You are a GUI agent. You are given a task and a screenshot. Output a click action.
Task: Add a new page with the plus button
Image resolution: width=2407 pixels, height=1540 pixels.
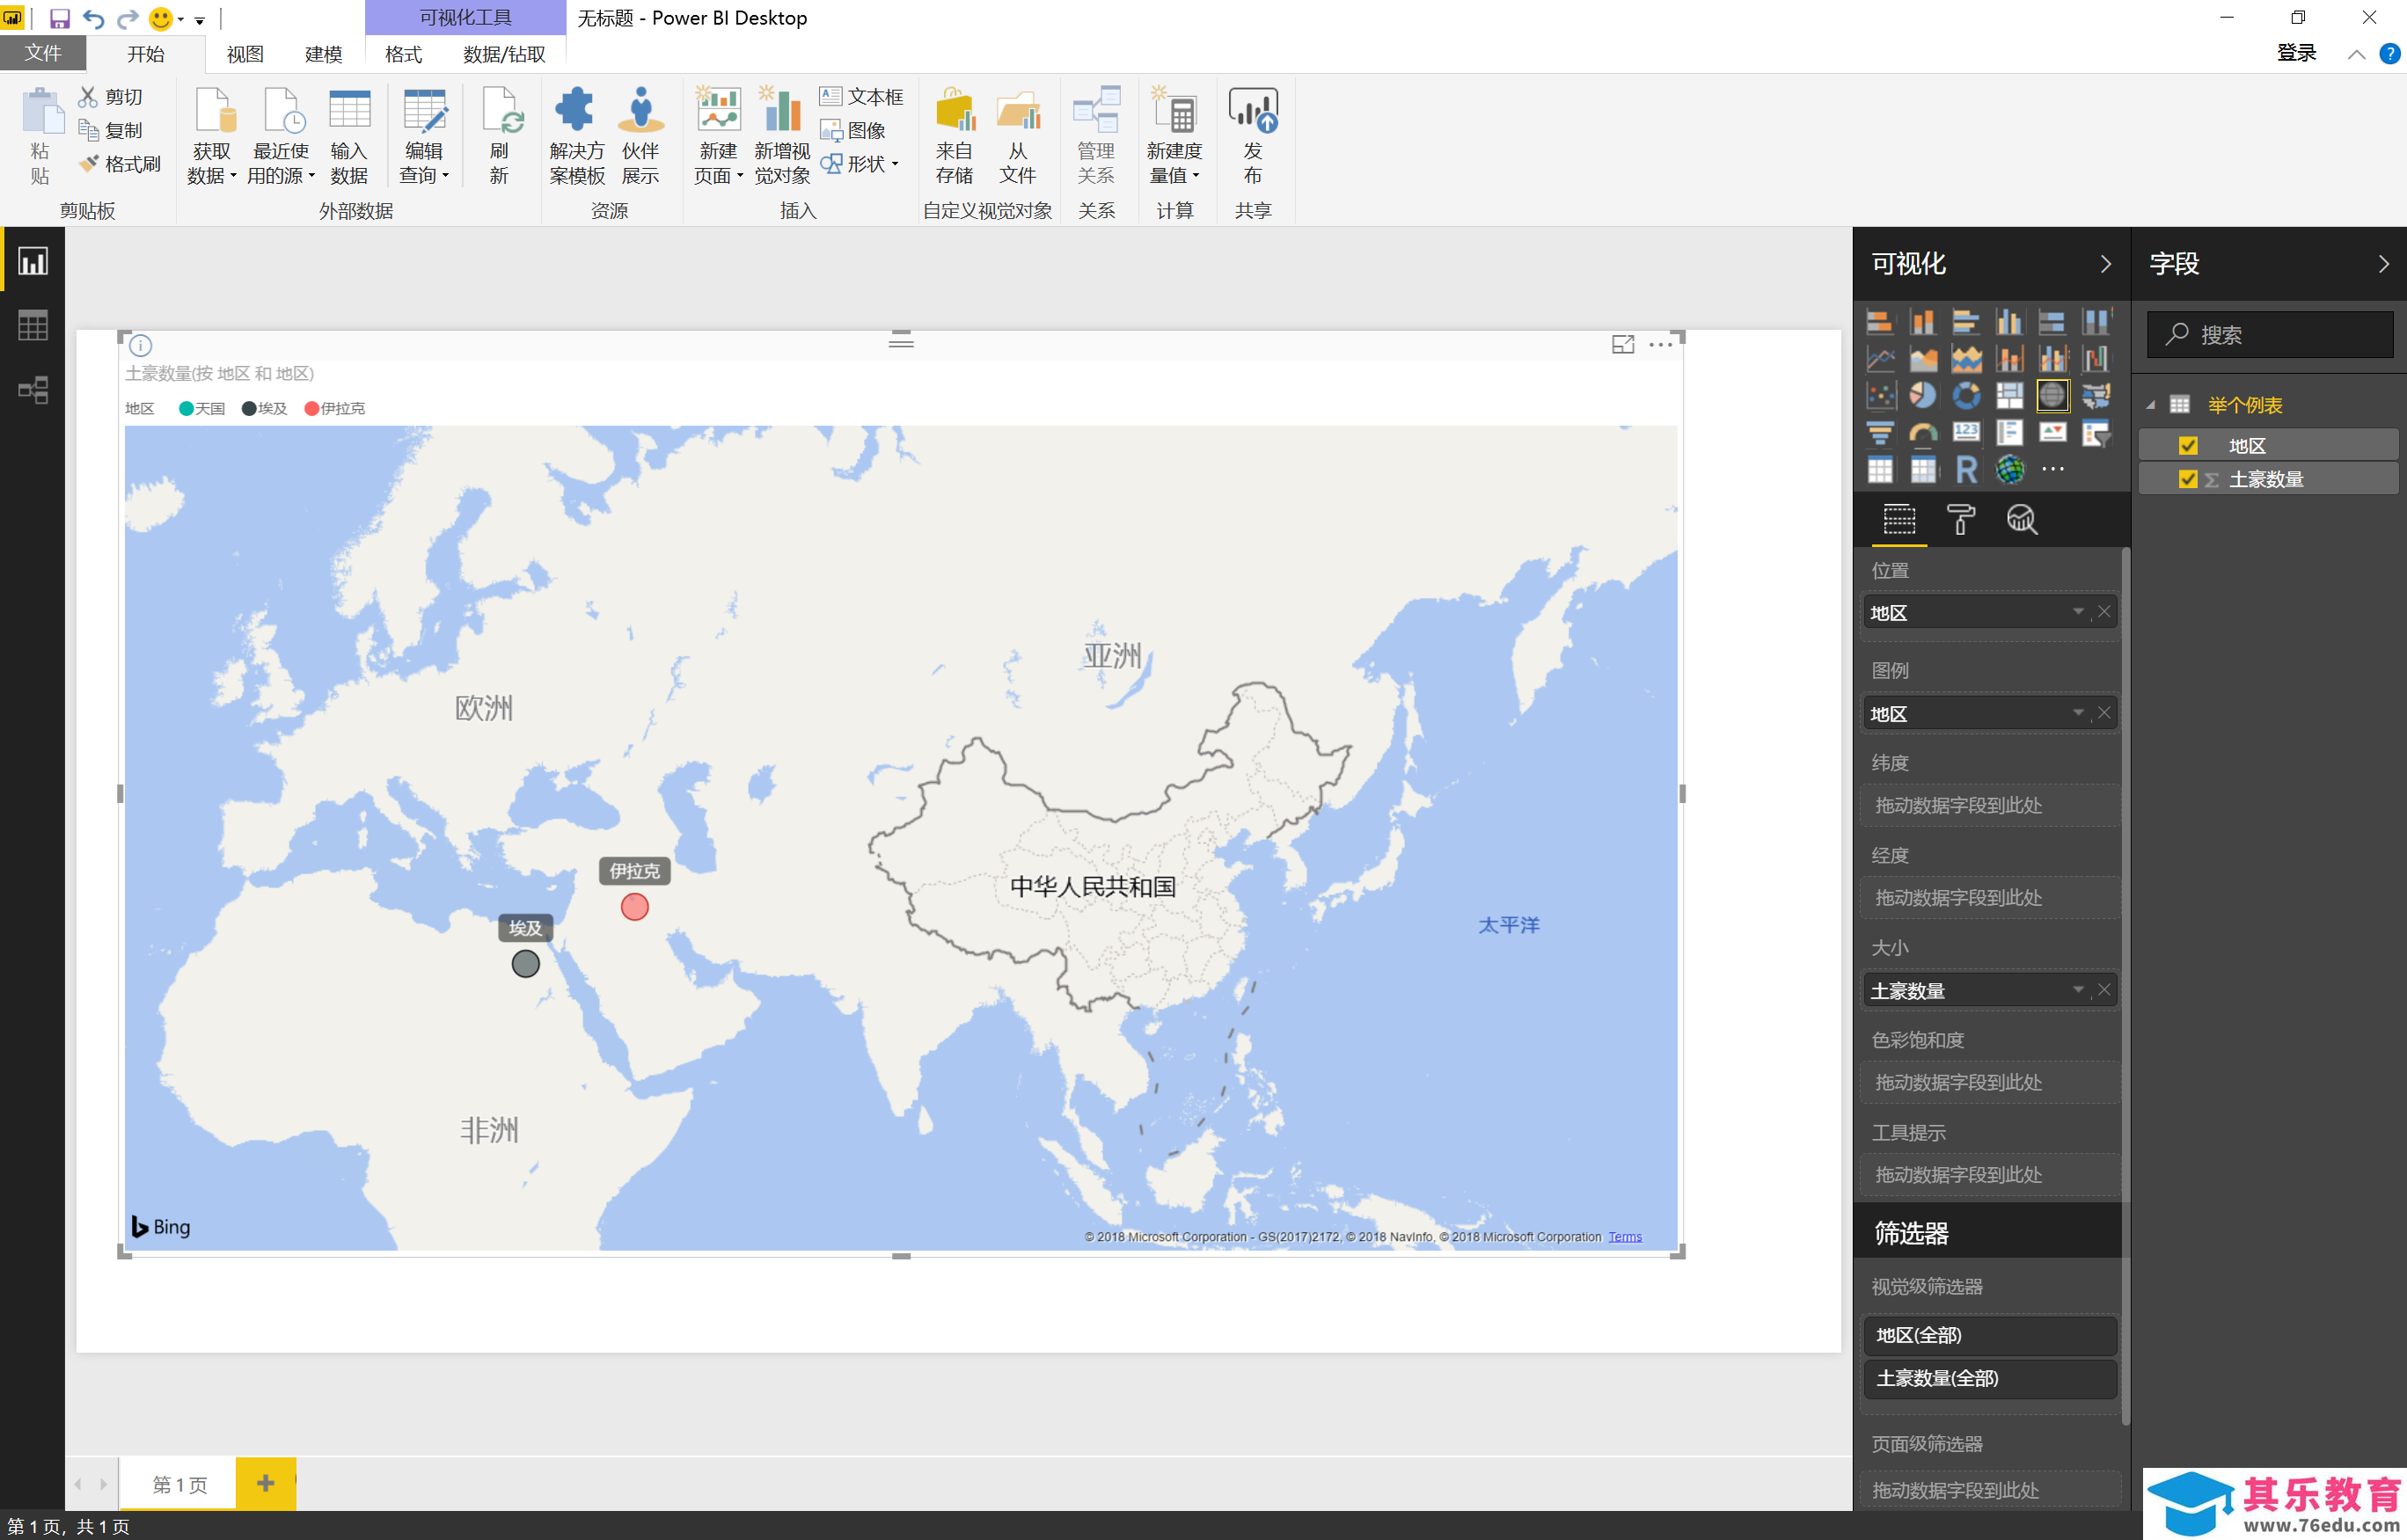point(265,1483)
